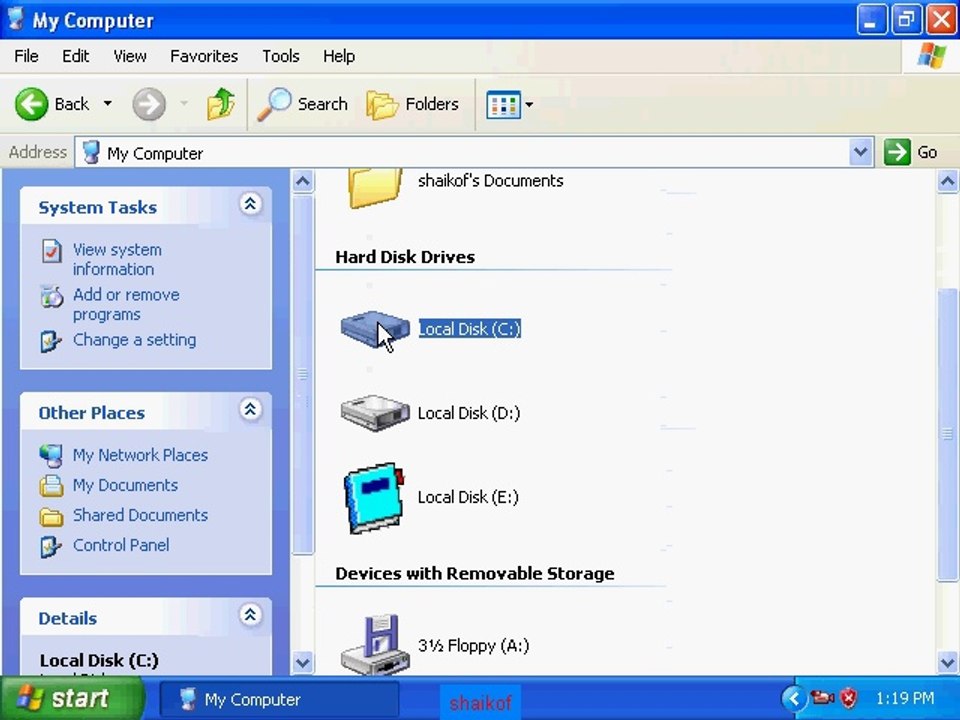Viewport: 960px width, 720px height.
Task: Click the Change a setting icon
Action: point(51,341)
